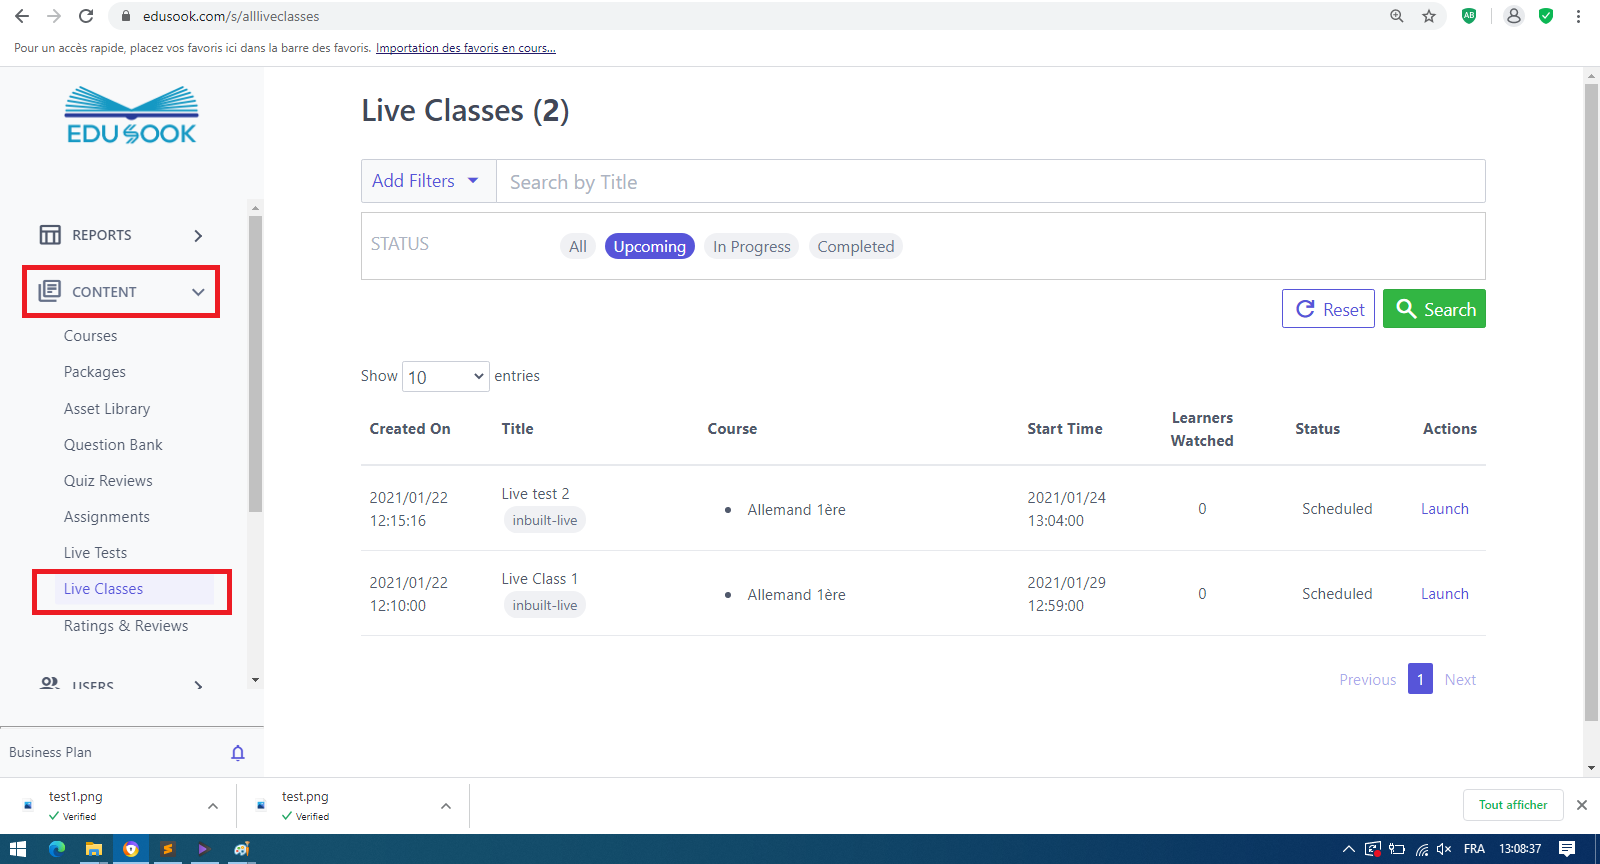The height and width of the screenshot is (864, 1600).
Task: Select the Upcoming status filter
Action: click(x=649, y=246)
